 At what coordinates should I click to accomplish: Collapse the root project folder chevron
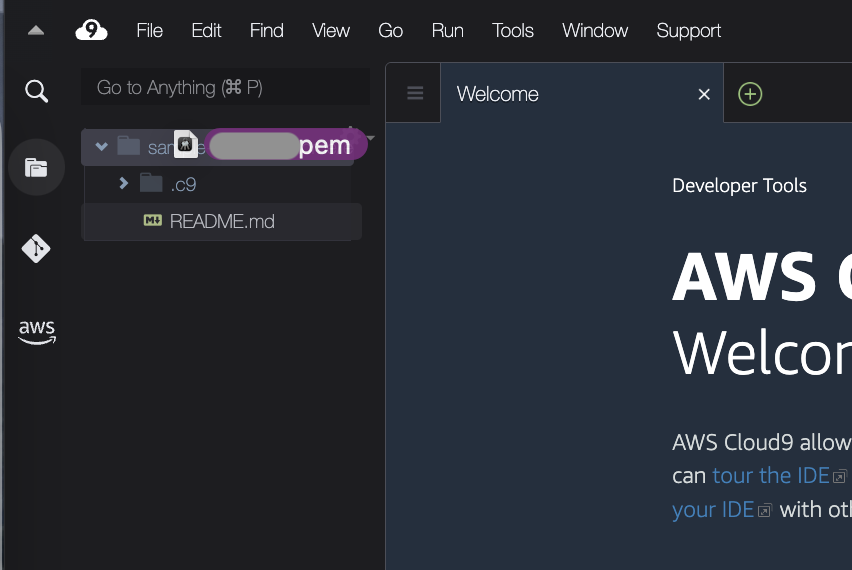point(102,146)
